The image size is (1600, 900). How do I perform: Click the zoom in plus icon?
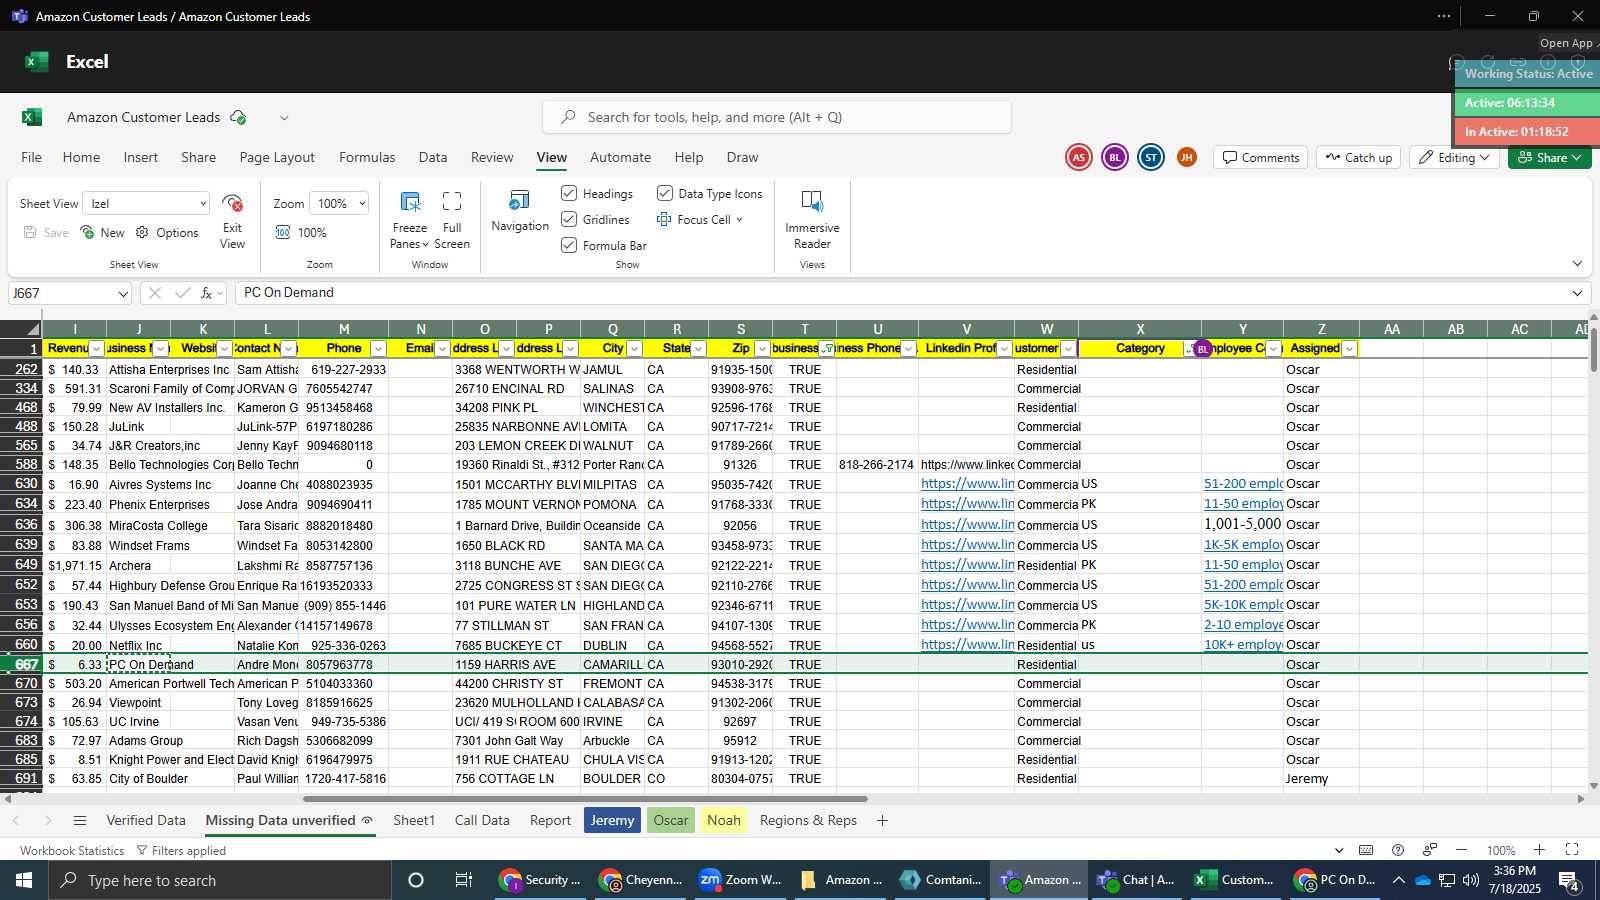1540,850
